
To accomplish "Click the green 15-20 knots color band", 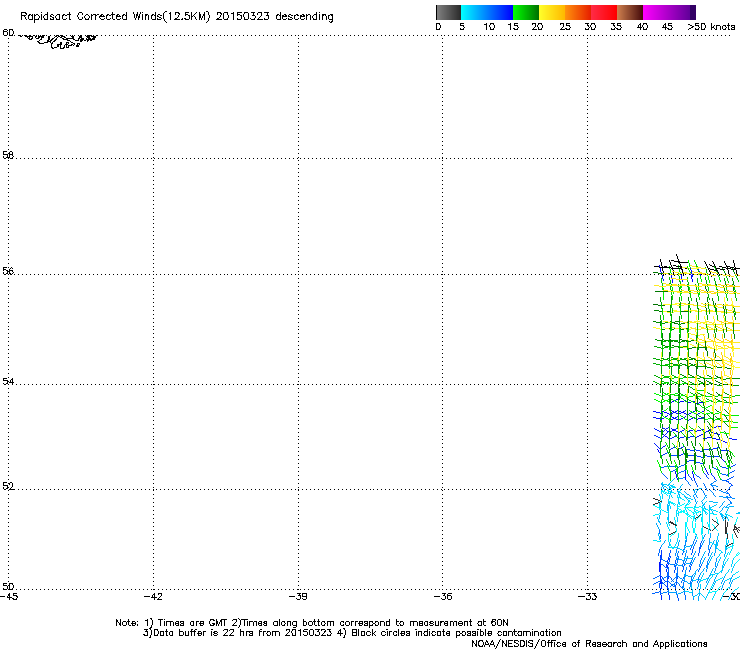I will [x=526, y=12].
